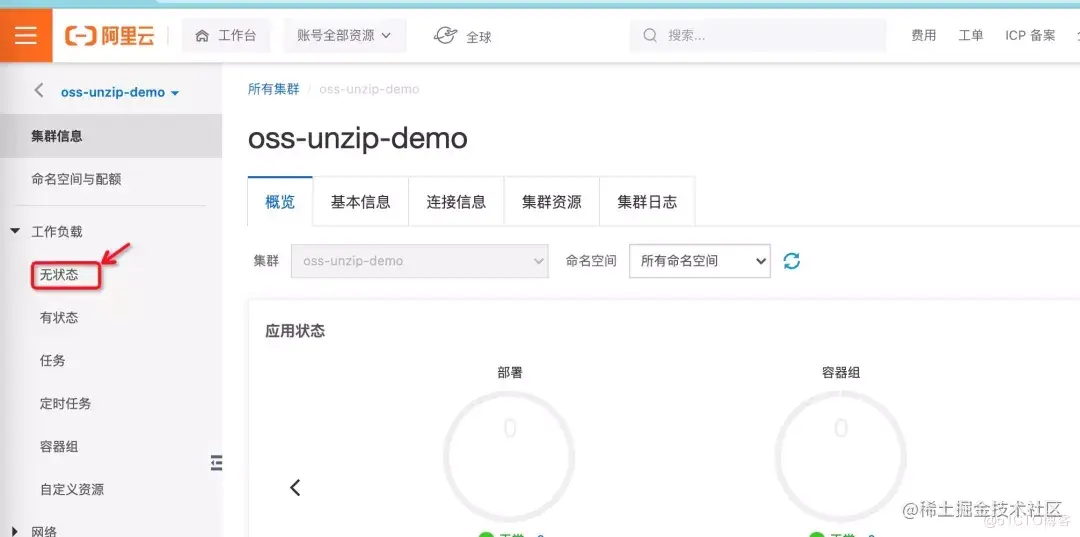The height and width of the screenshot is (537, 1080).
Task: Open 容器组 in the sidebar
Action: tap(59, 446)
